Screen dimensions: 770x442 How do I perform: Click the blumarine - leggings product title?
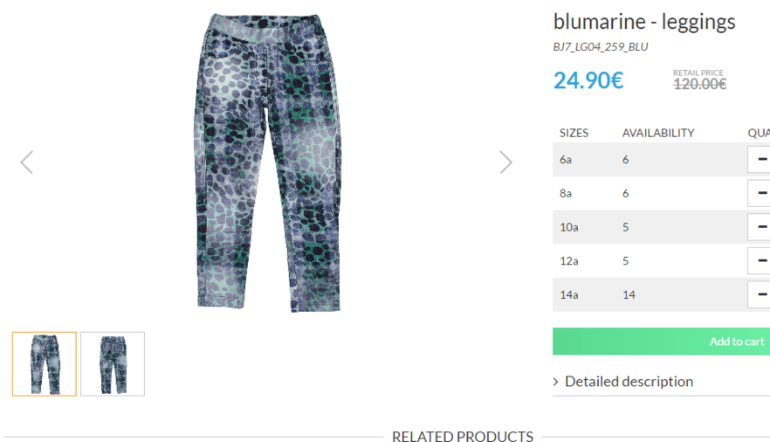click(x=644, y=22)
